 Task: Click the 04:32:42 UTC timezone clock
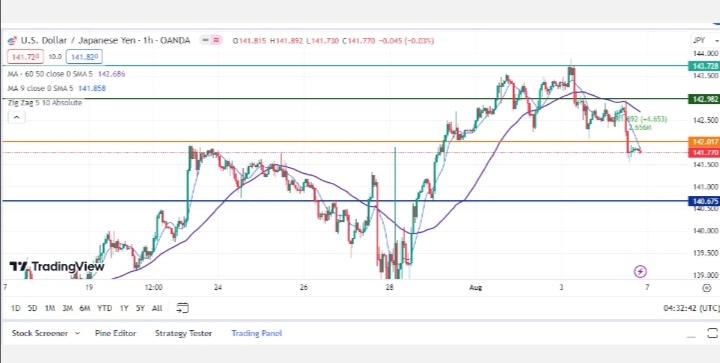click(692, 308)
